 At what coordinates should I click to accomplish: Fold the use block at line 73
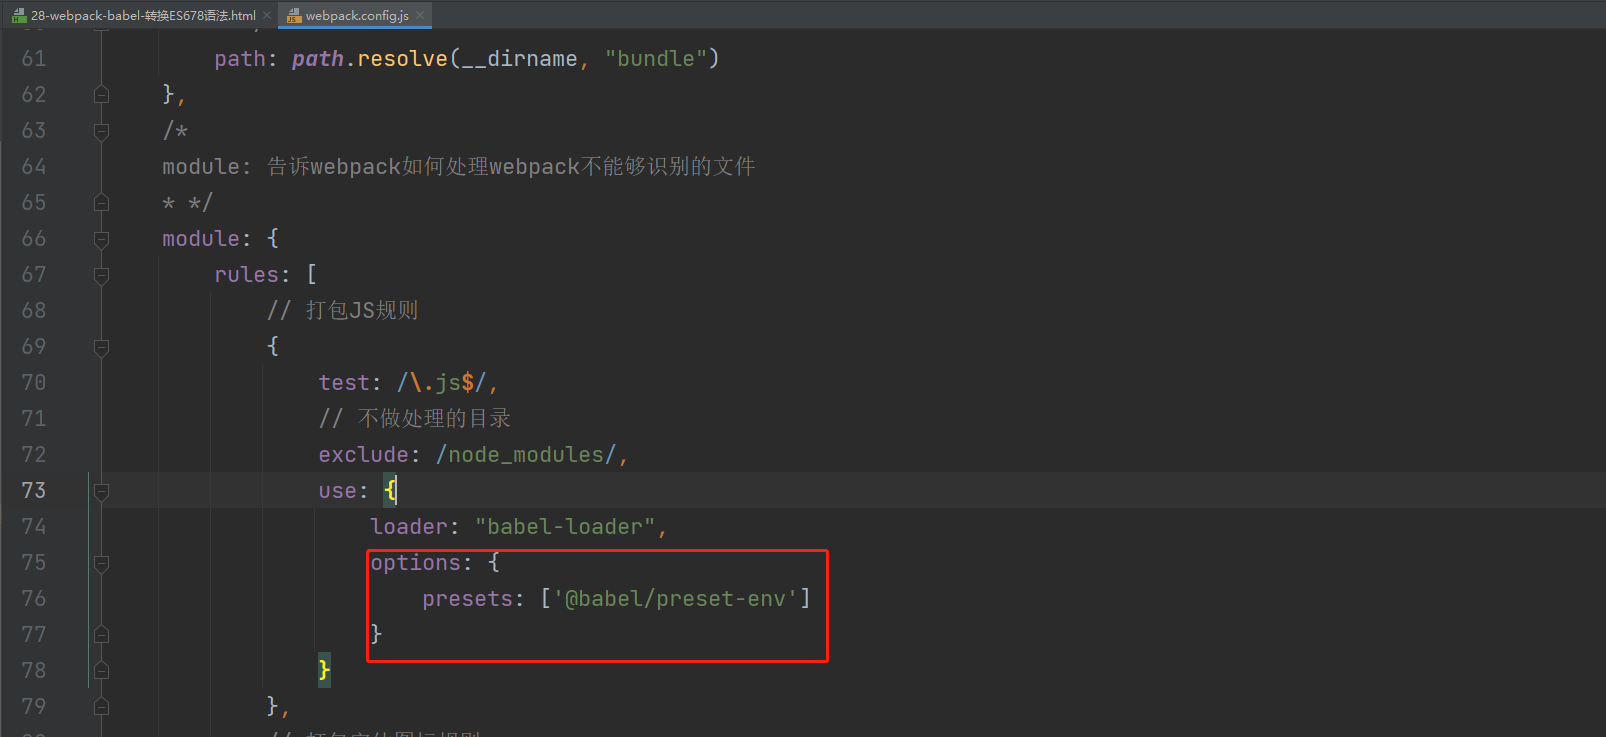pos(101,491)
